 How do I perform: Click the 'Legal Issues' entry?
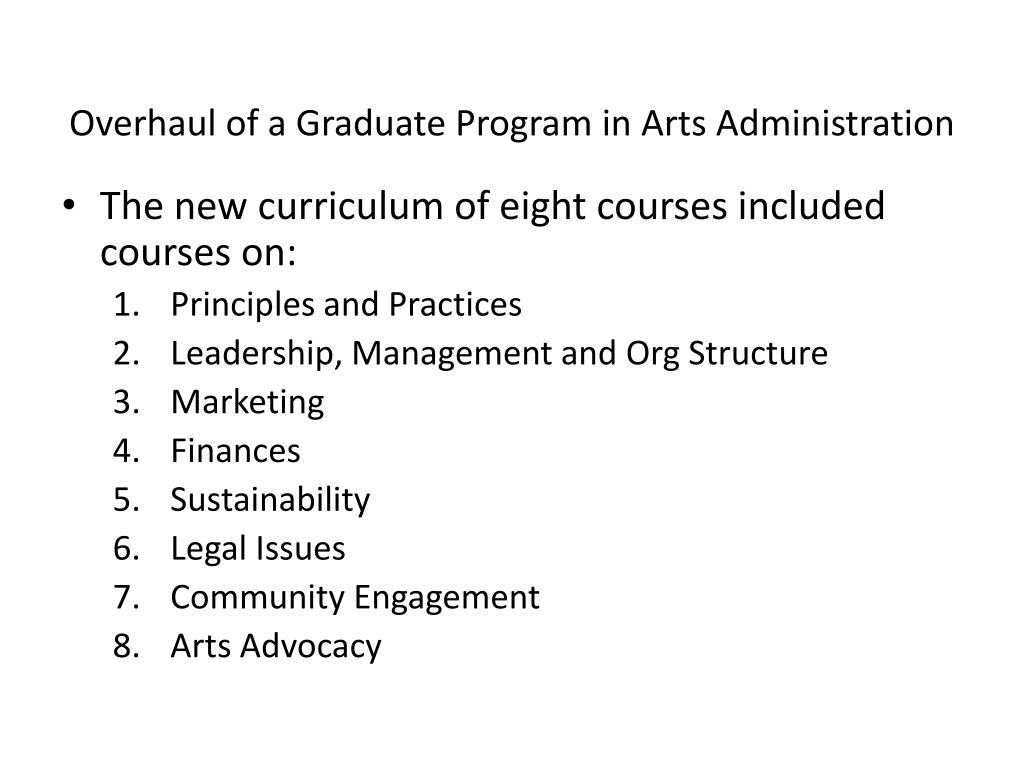coord(258,549)
